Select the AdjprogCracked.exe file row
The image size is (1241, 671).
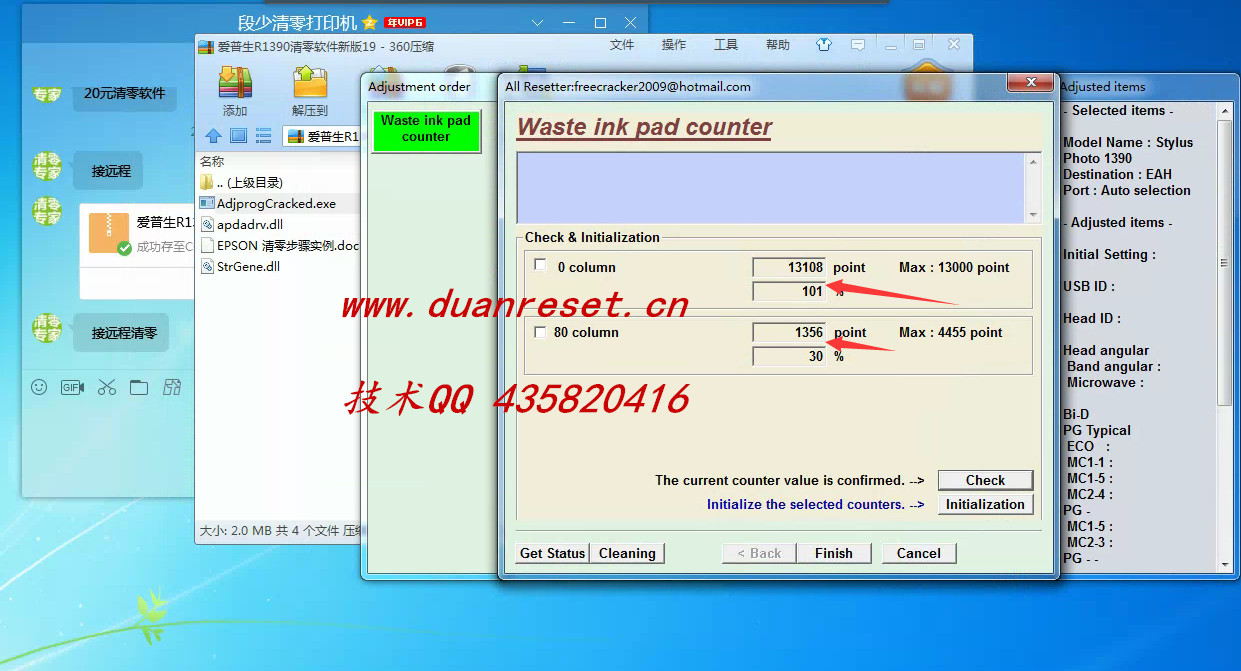coord(278,203)
